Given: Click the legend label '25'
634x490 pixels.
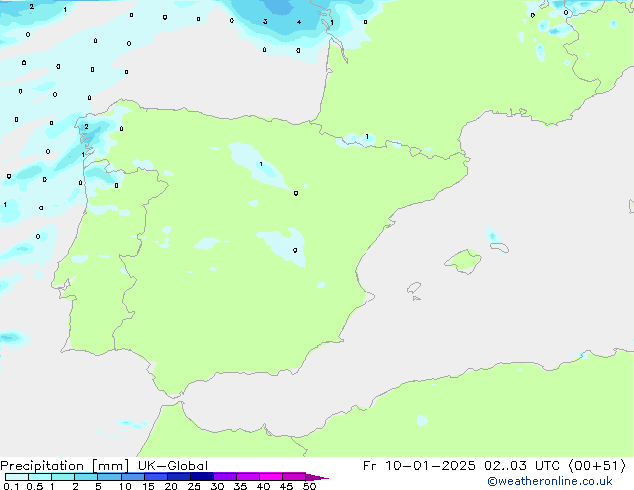Looking at the screenshot, I should click(194, 486).
